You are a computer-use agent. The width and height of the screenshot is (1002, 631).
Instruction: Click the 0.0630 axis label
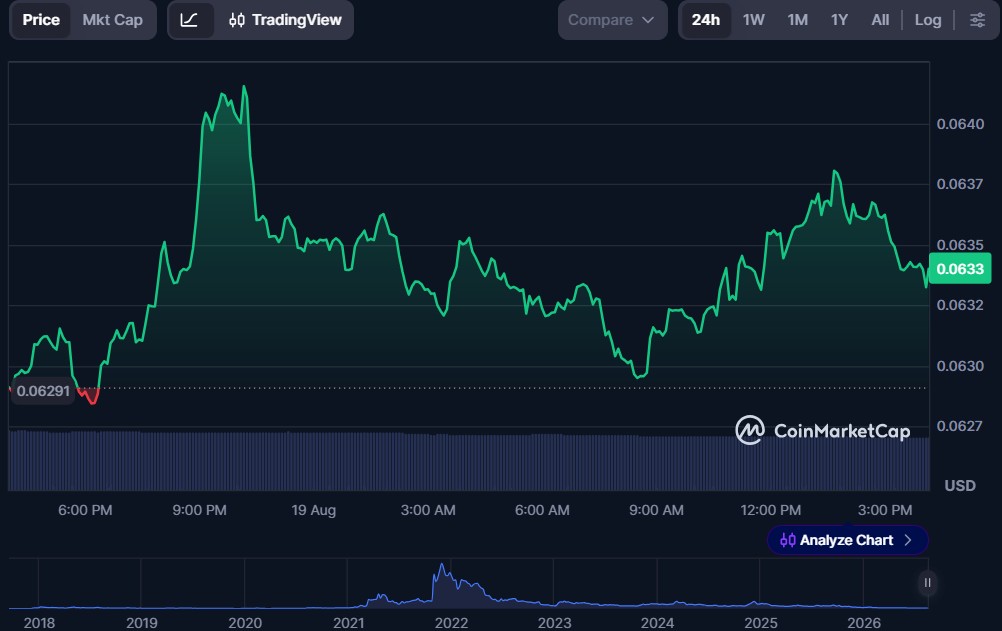960,366
